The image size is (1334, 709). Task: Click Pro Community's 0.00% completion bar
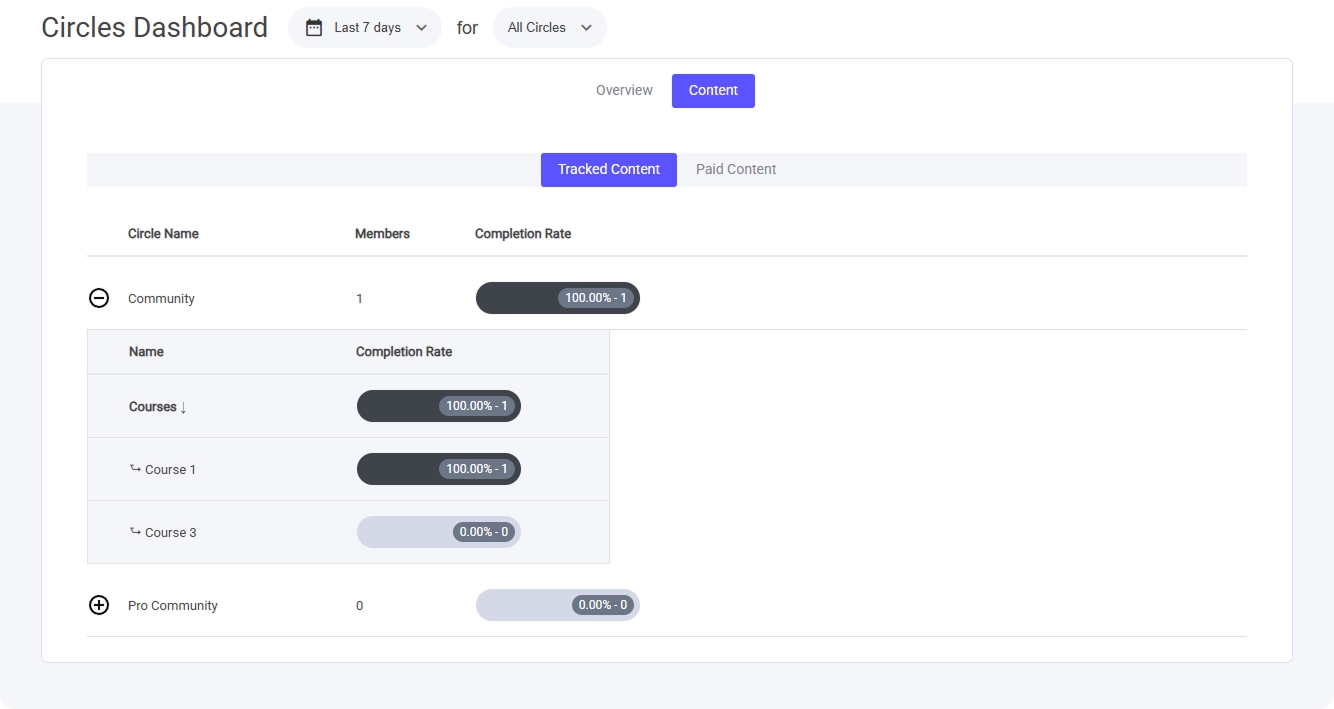coord(557,605)
